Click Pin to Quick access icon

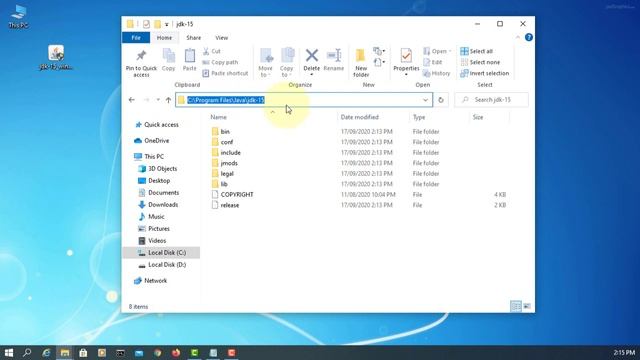pos(141,56)
